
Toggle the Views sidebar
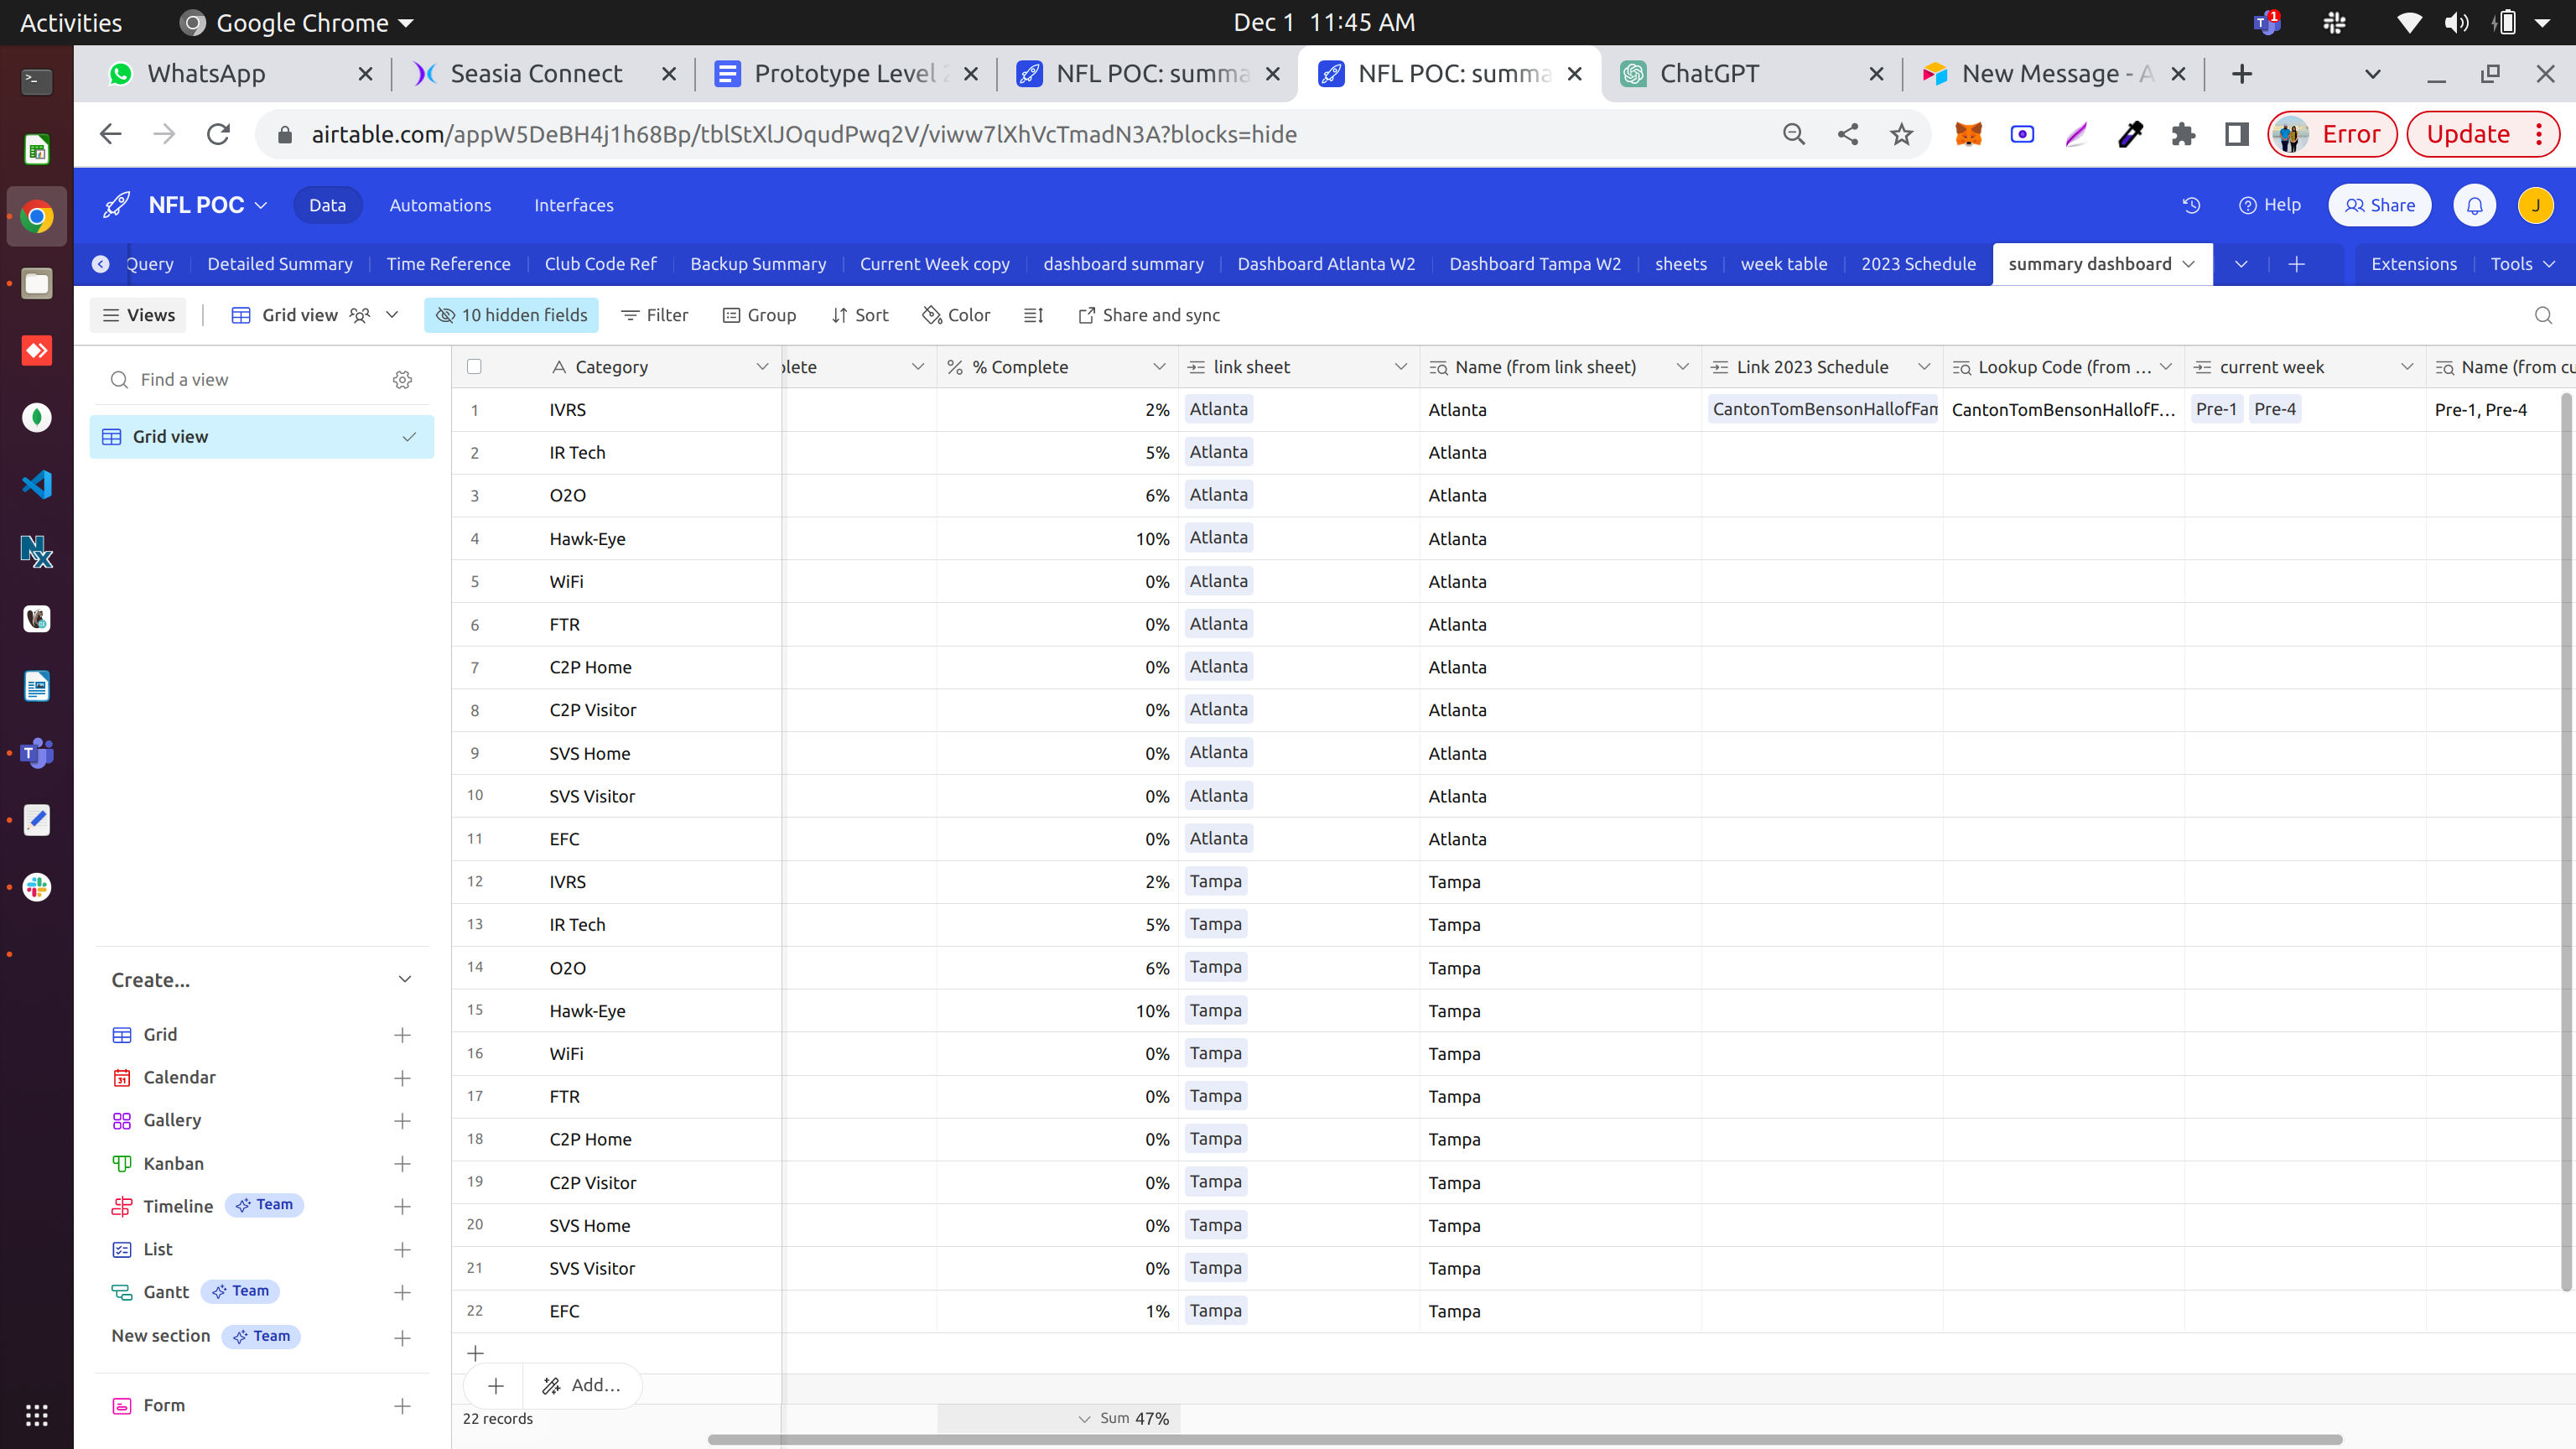point(139,315)
